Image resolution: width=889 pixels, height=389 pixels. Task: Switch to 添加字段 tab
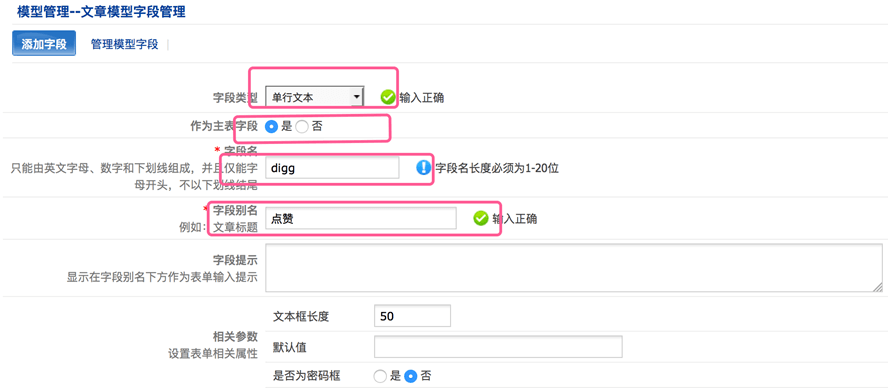point(44,44)
